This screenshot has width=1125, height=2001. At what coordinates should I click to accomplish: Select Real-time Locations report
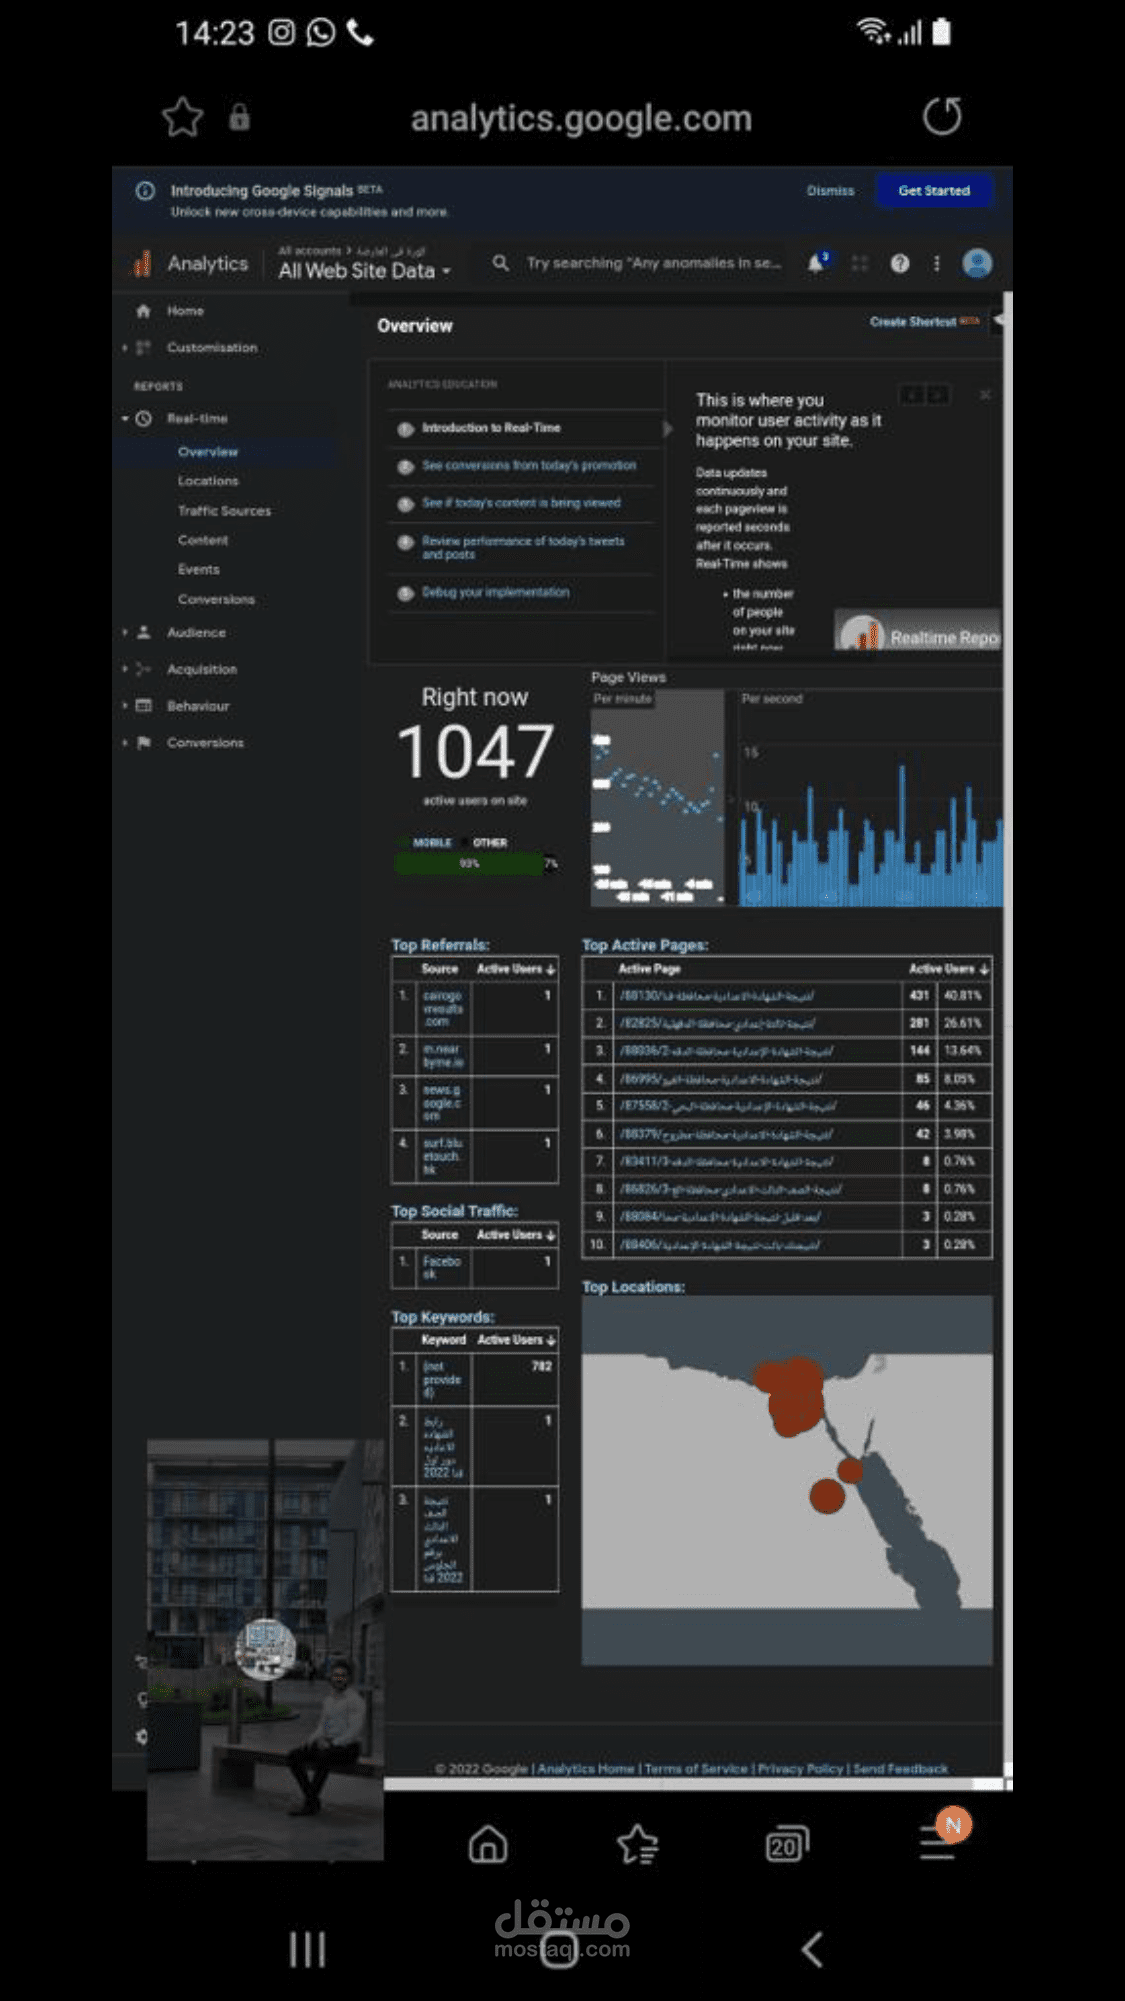click(x=208, y=481)
